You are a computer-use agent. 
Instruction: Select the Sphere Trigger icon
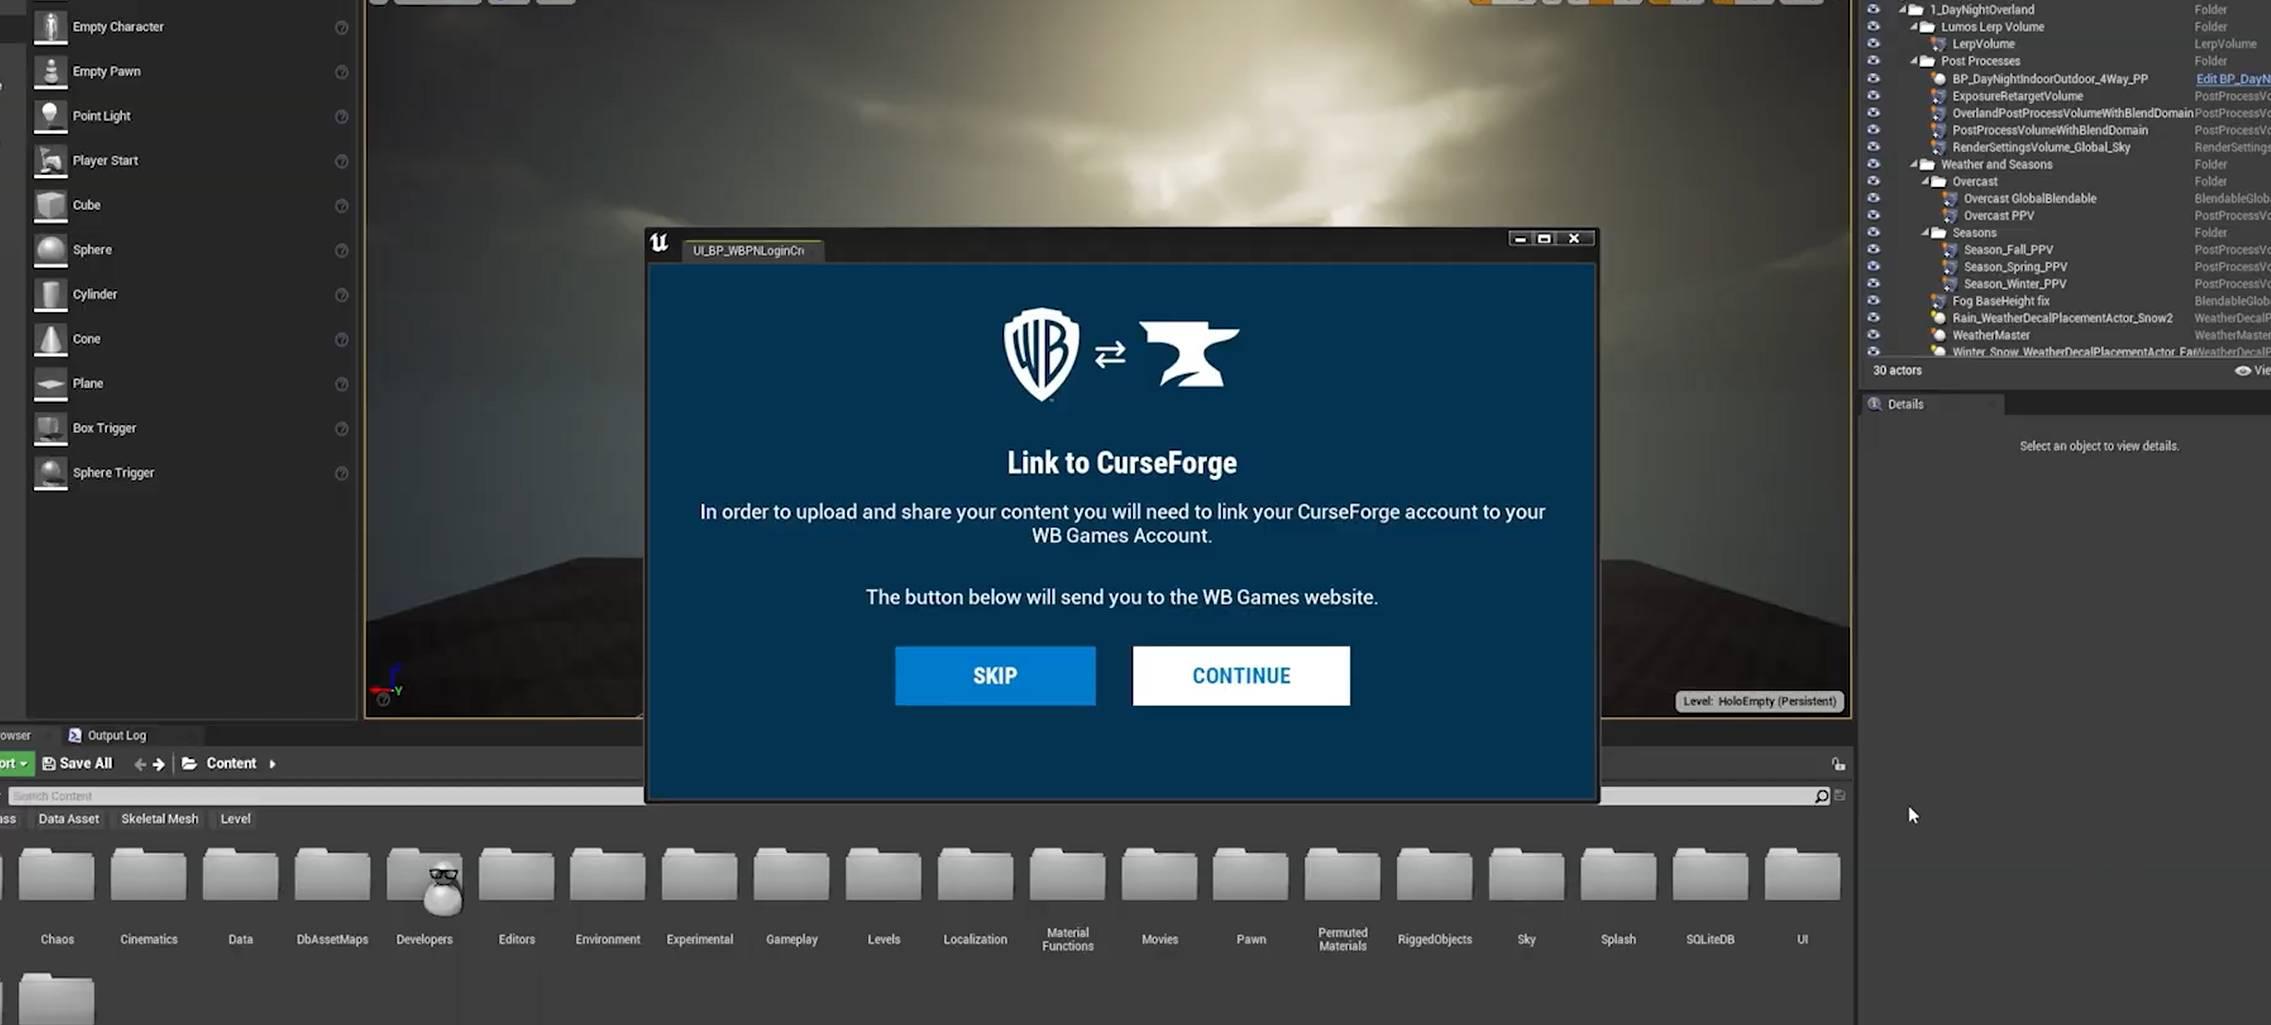50,473
